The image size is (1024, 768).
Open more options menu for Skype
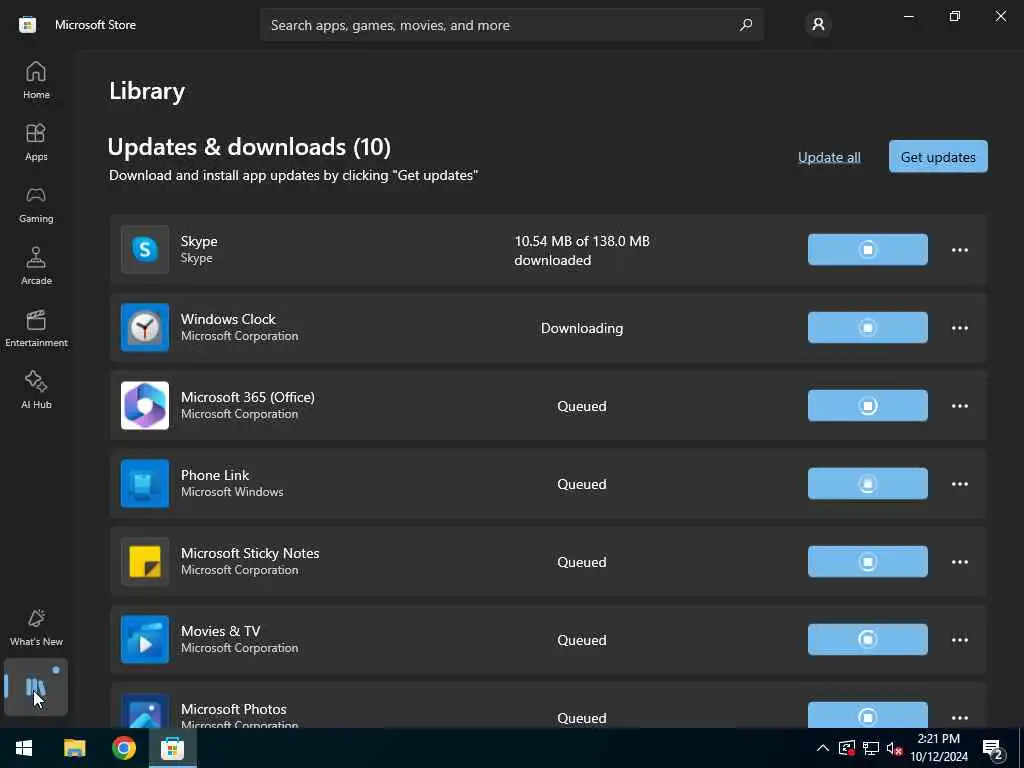coord(959,249)
